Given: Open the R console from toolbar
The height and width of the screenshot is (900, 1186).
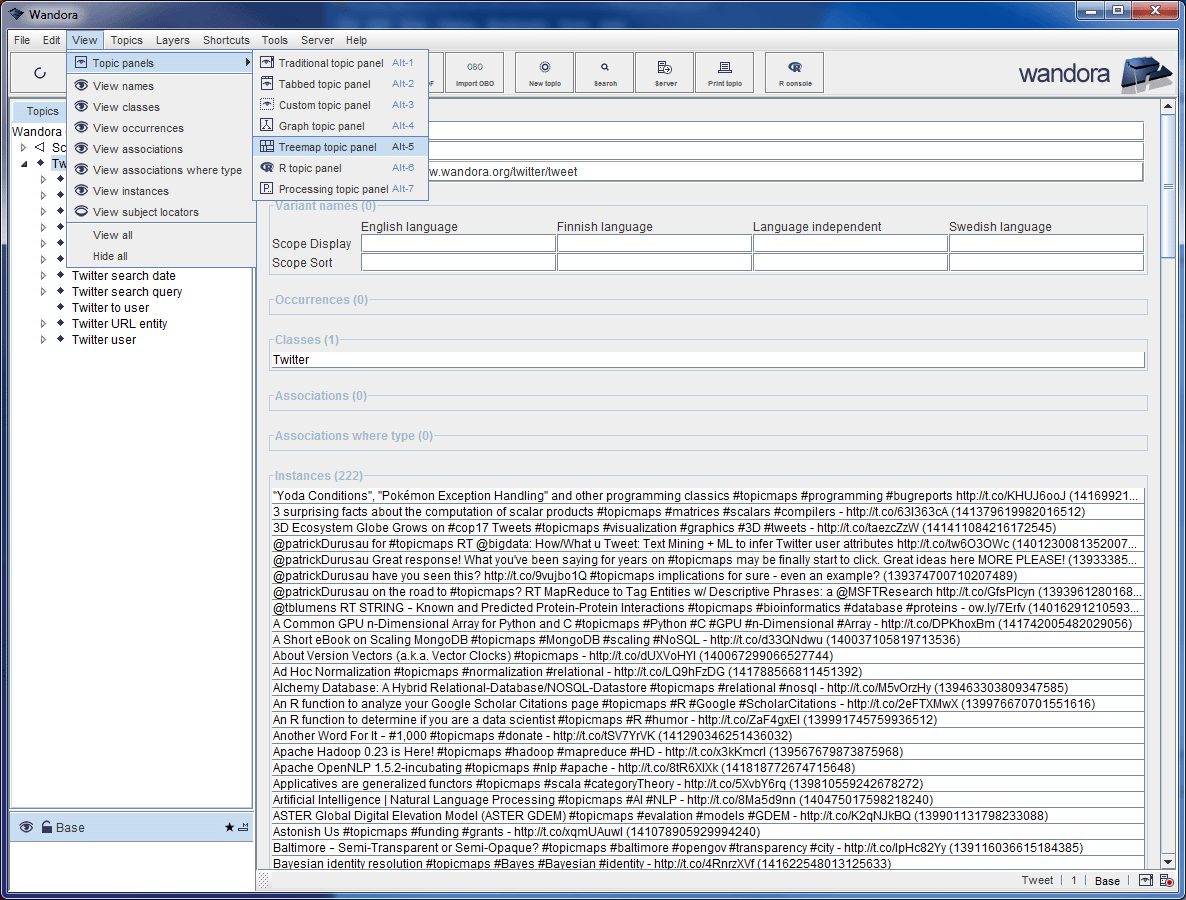Looking at the screenshot, I should [x=794, y=73].
